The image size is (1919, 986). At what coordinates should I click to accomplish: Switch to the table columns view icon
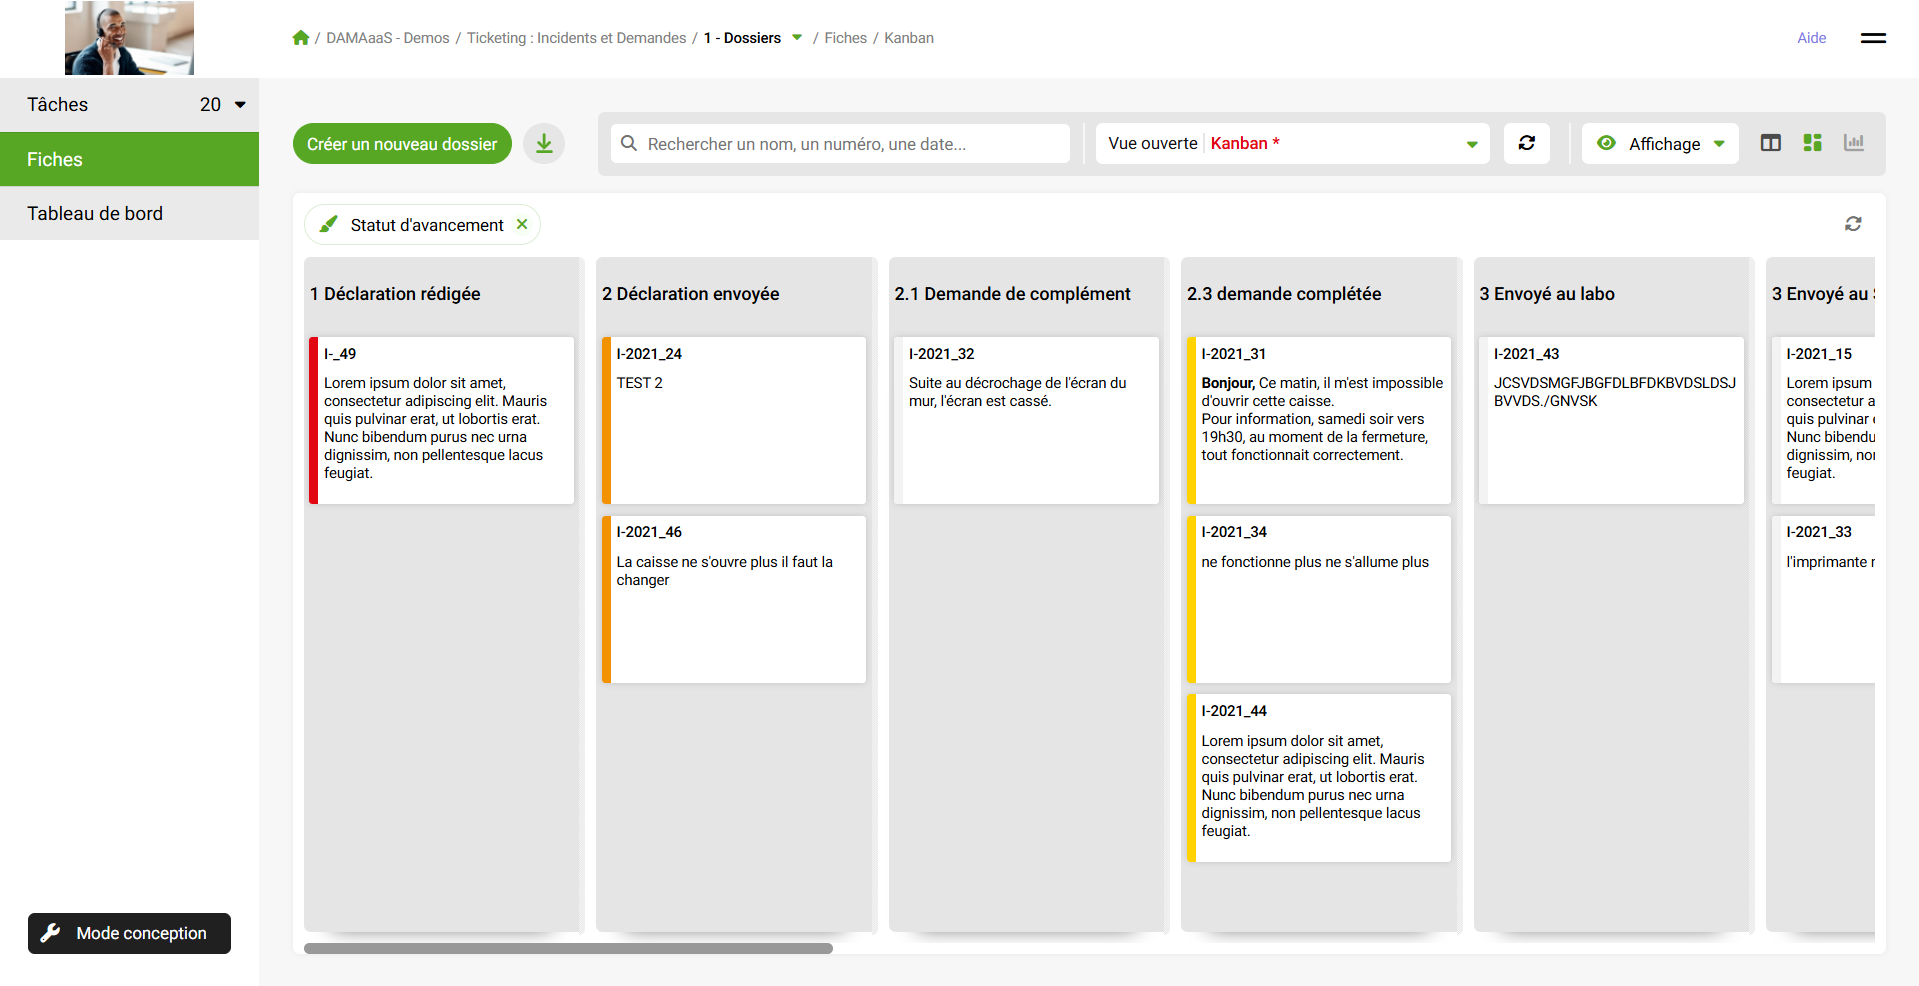click(x=1770, y=143)
